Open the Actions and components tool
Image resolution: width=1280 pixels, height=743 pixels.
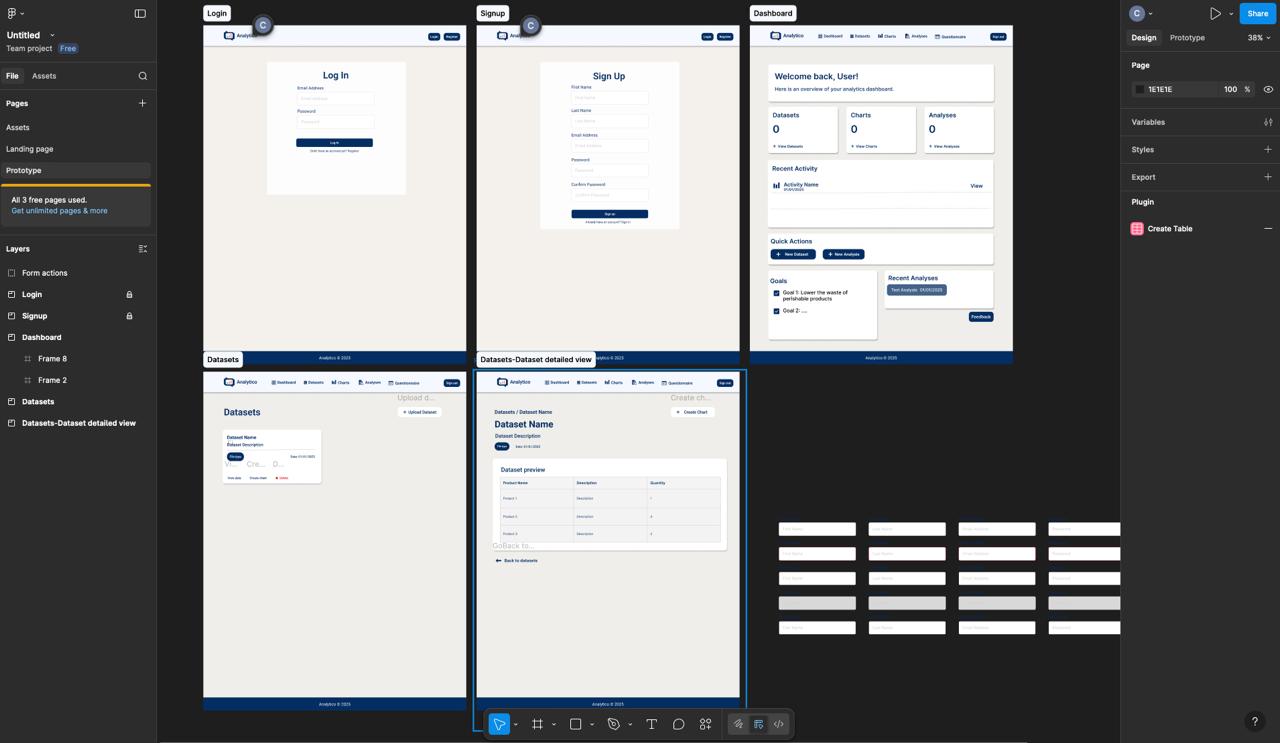coord(705,724)
